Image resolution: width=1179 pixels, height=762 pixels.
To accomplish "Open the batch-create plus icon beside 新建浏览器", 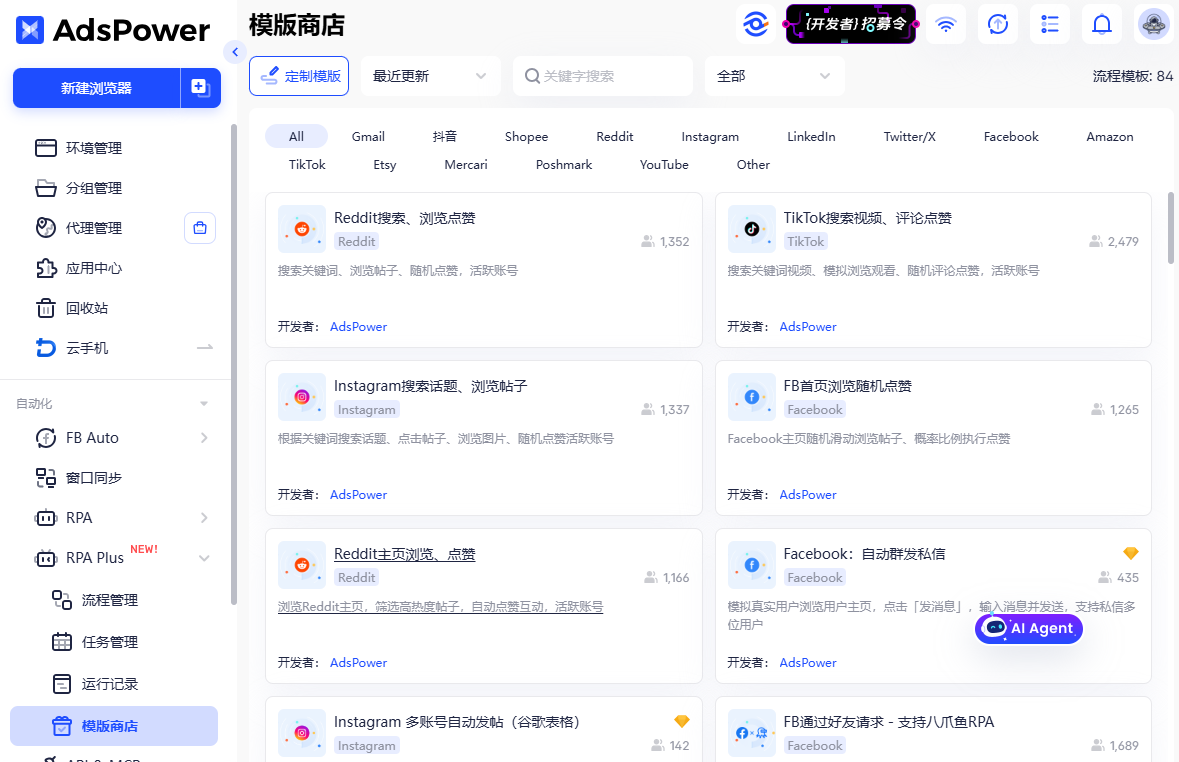I will 200,87.
